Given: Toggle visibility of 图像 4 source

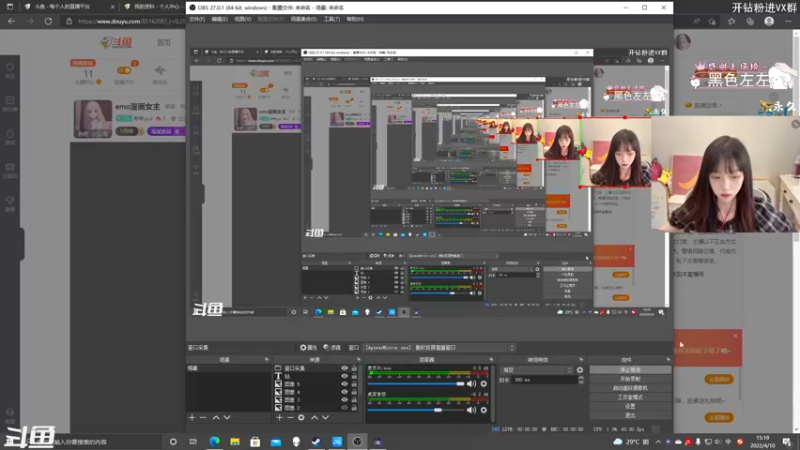Looking at the screenshot, I should tap(344, 392).
